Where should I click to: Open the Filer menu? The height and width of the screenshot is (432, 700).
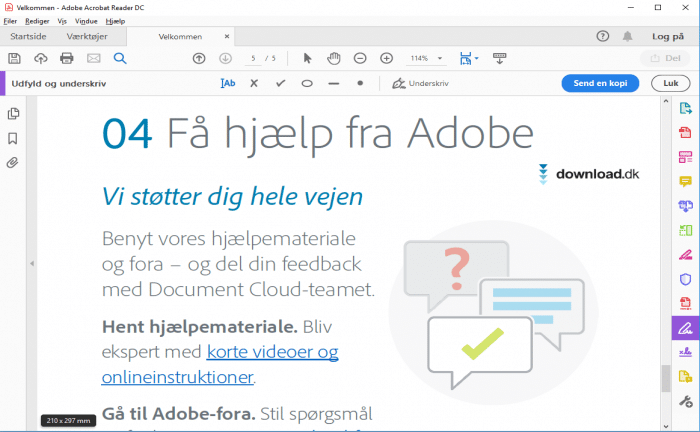click(x=10, y=21)
